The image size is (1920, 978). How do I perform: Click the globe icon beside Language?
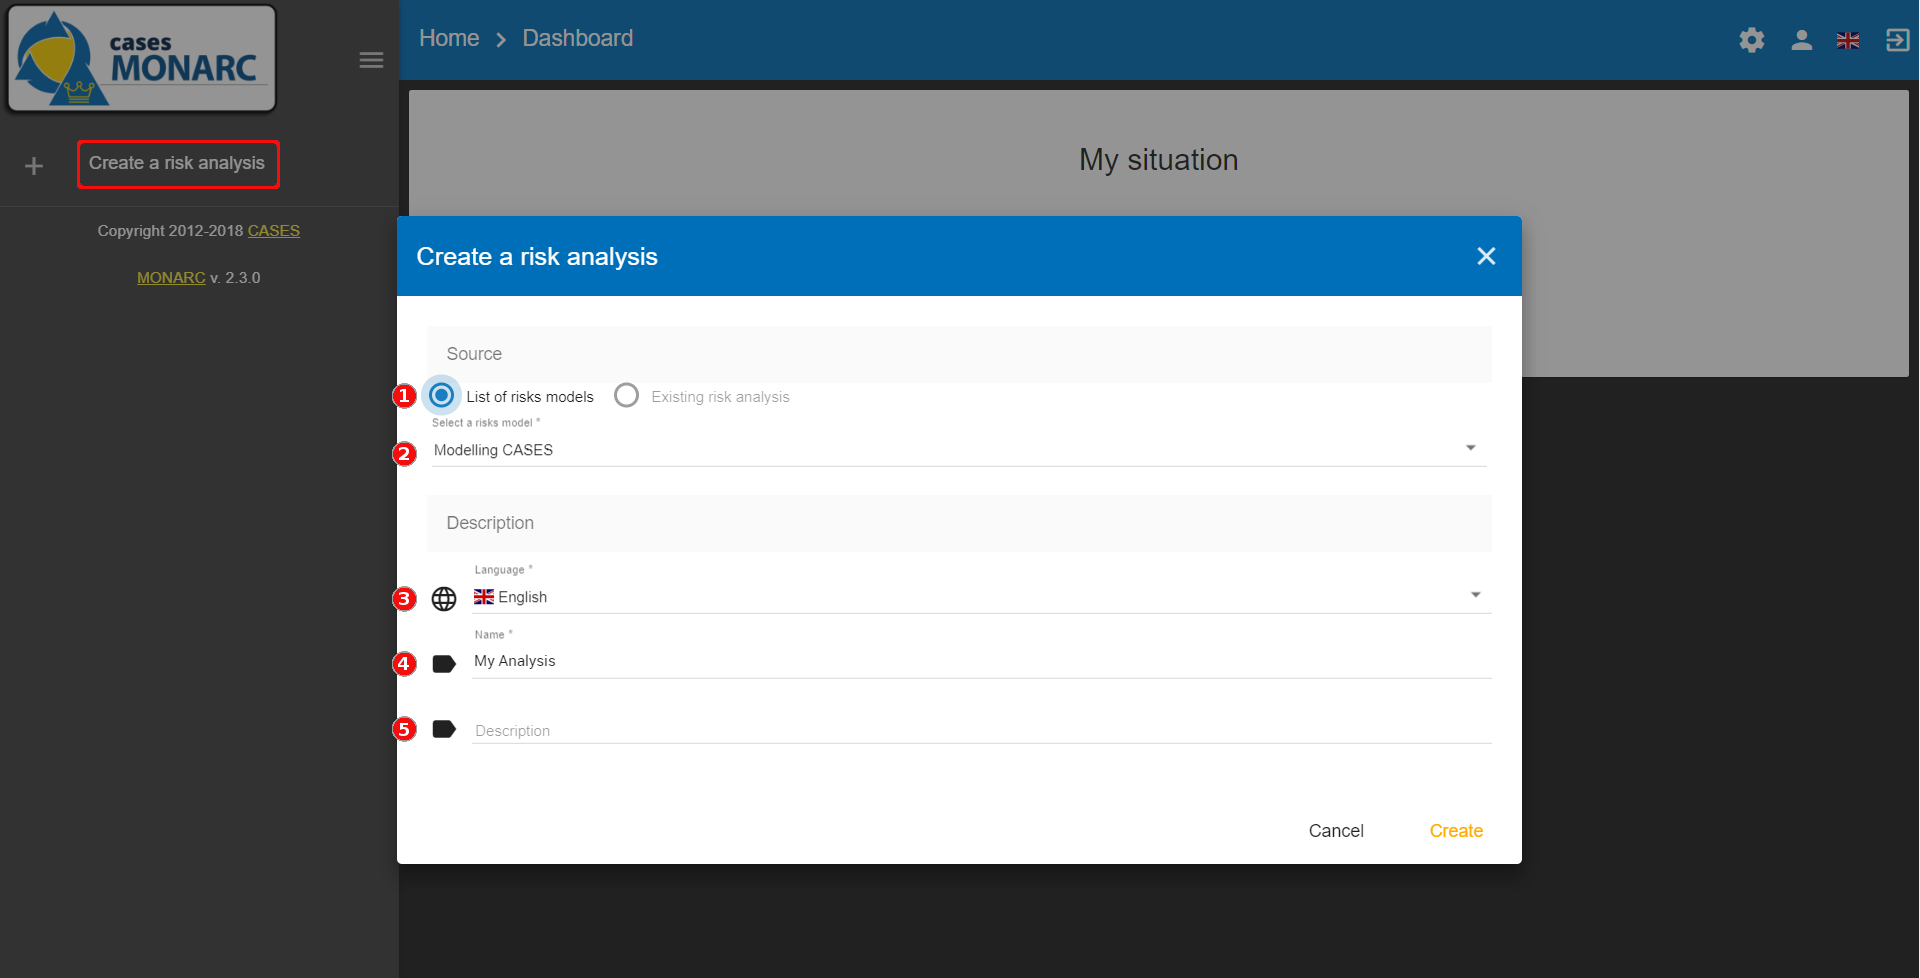(x=444, y=598)
